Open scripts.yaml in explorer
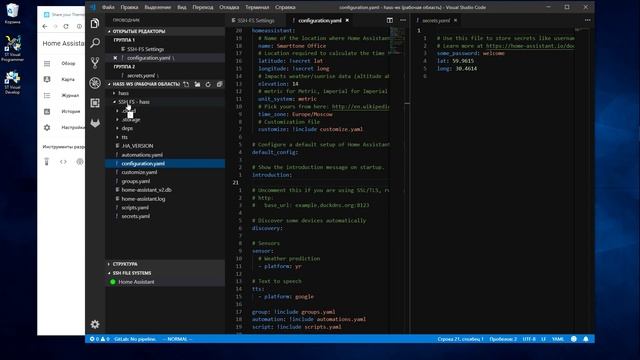The width and height of the screenshot is (640, 360). 135,207
